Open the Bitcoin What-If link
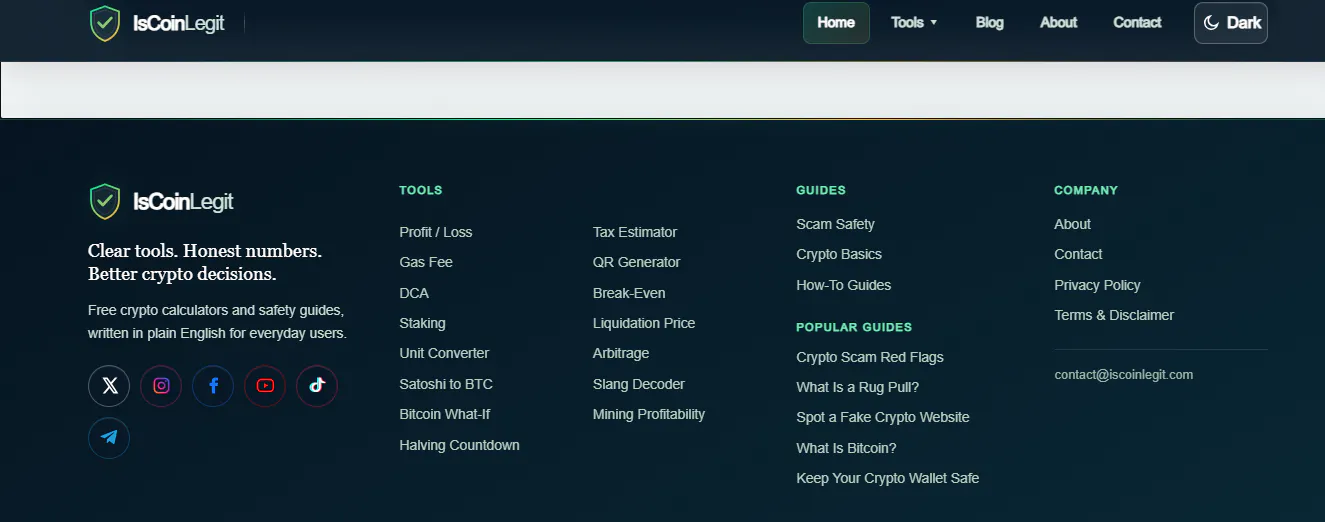 tap(445, 414)
